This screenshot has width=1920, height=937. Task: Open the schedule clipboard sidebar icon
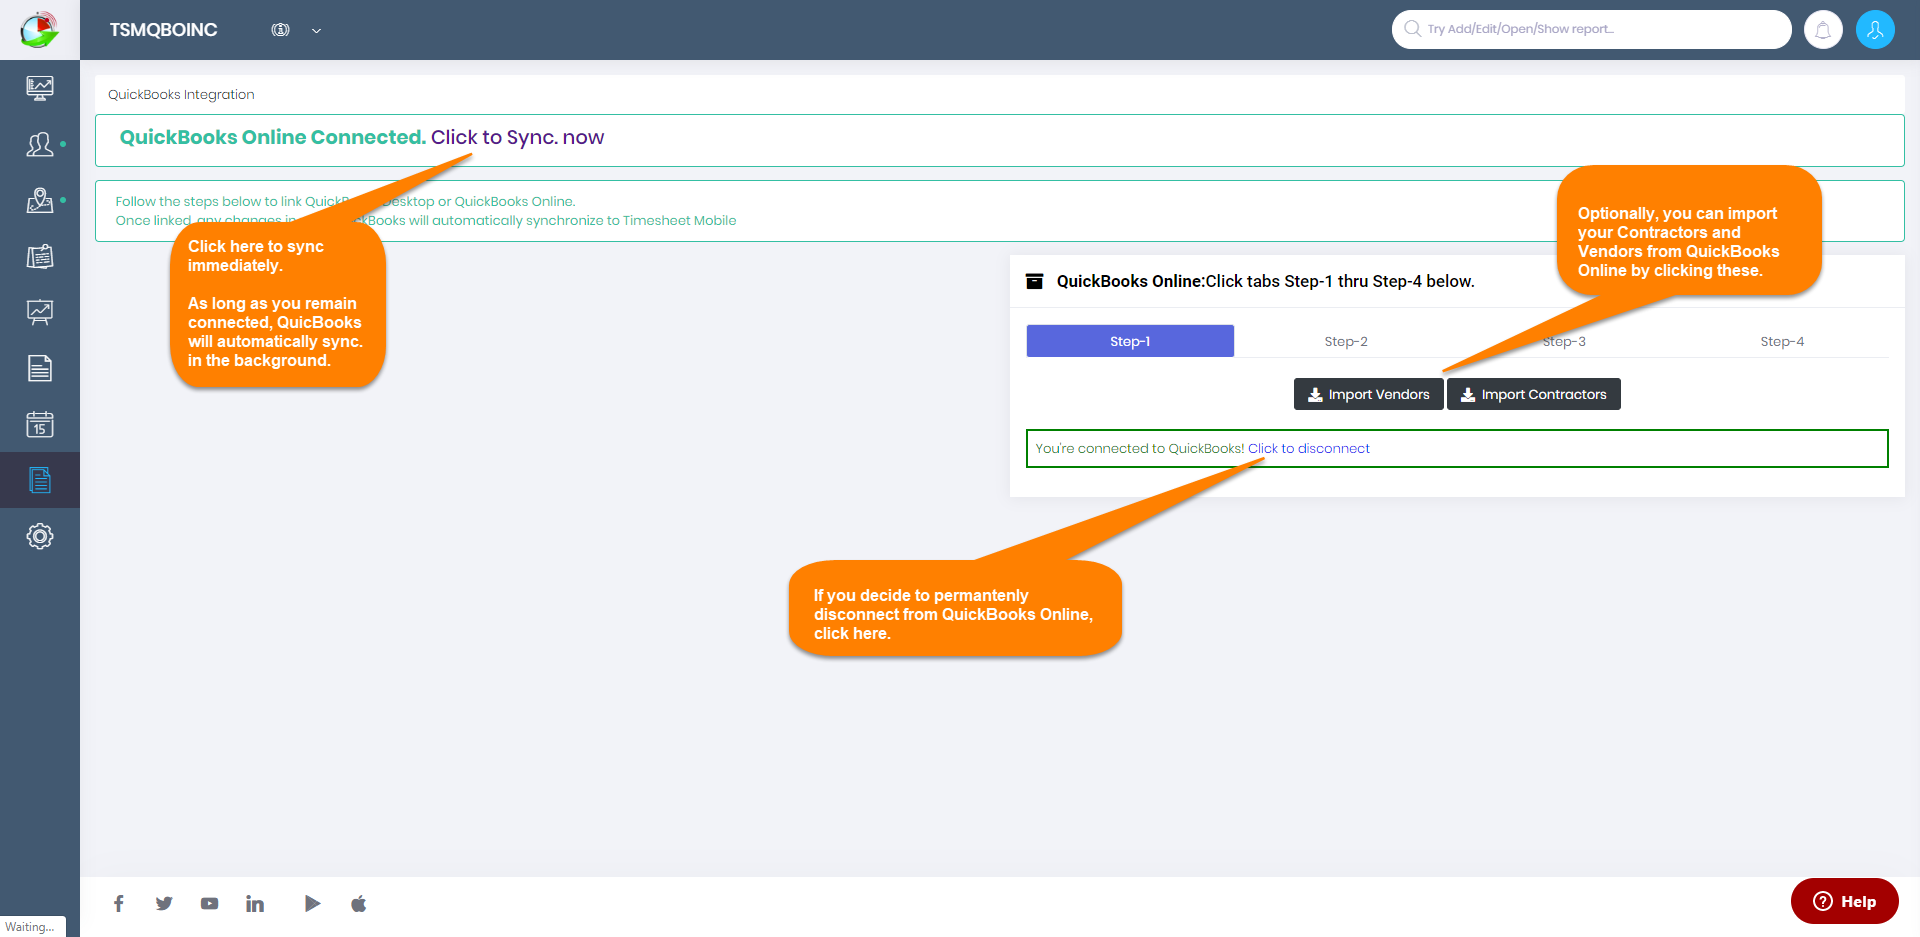[40, 256]
